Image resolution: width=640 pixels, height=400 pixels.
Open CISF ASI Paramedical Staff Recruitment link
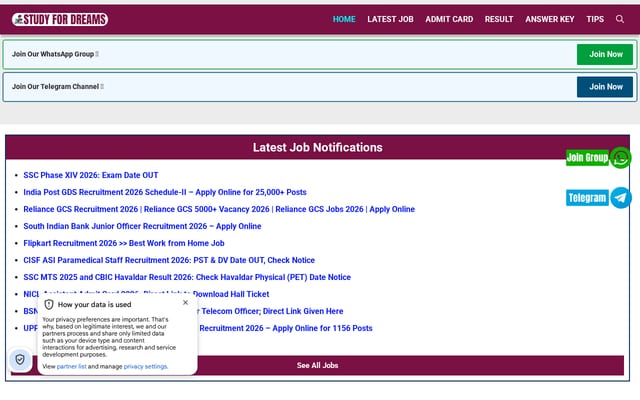(x=169, y=260)
